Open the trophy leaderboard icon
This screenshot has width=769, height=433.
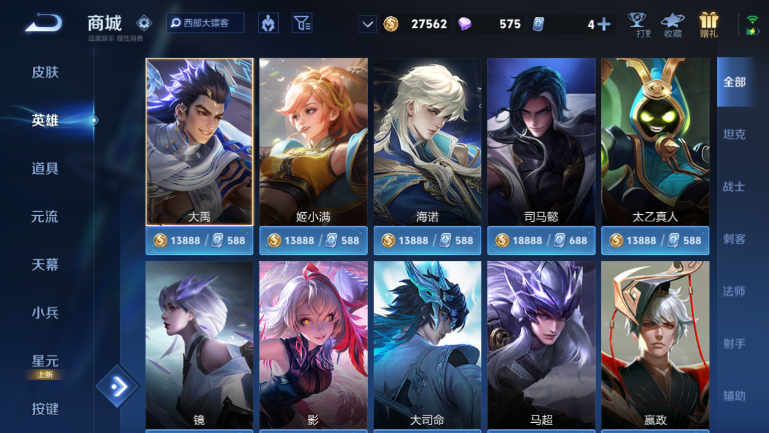(x=637, y=25)
